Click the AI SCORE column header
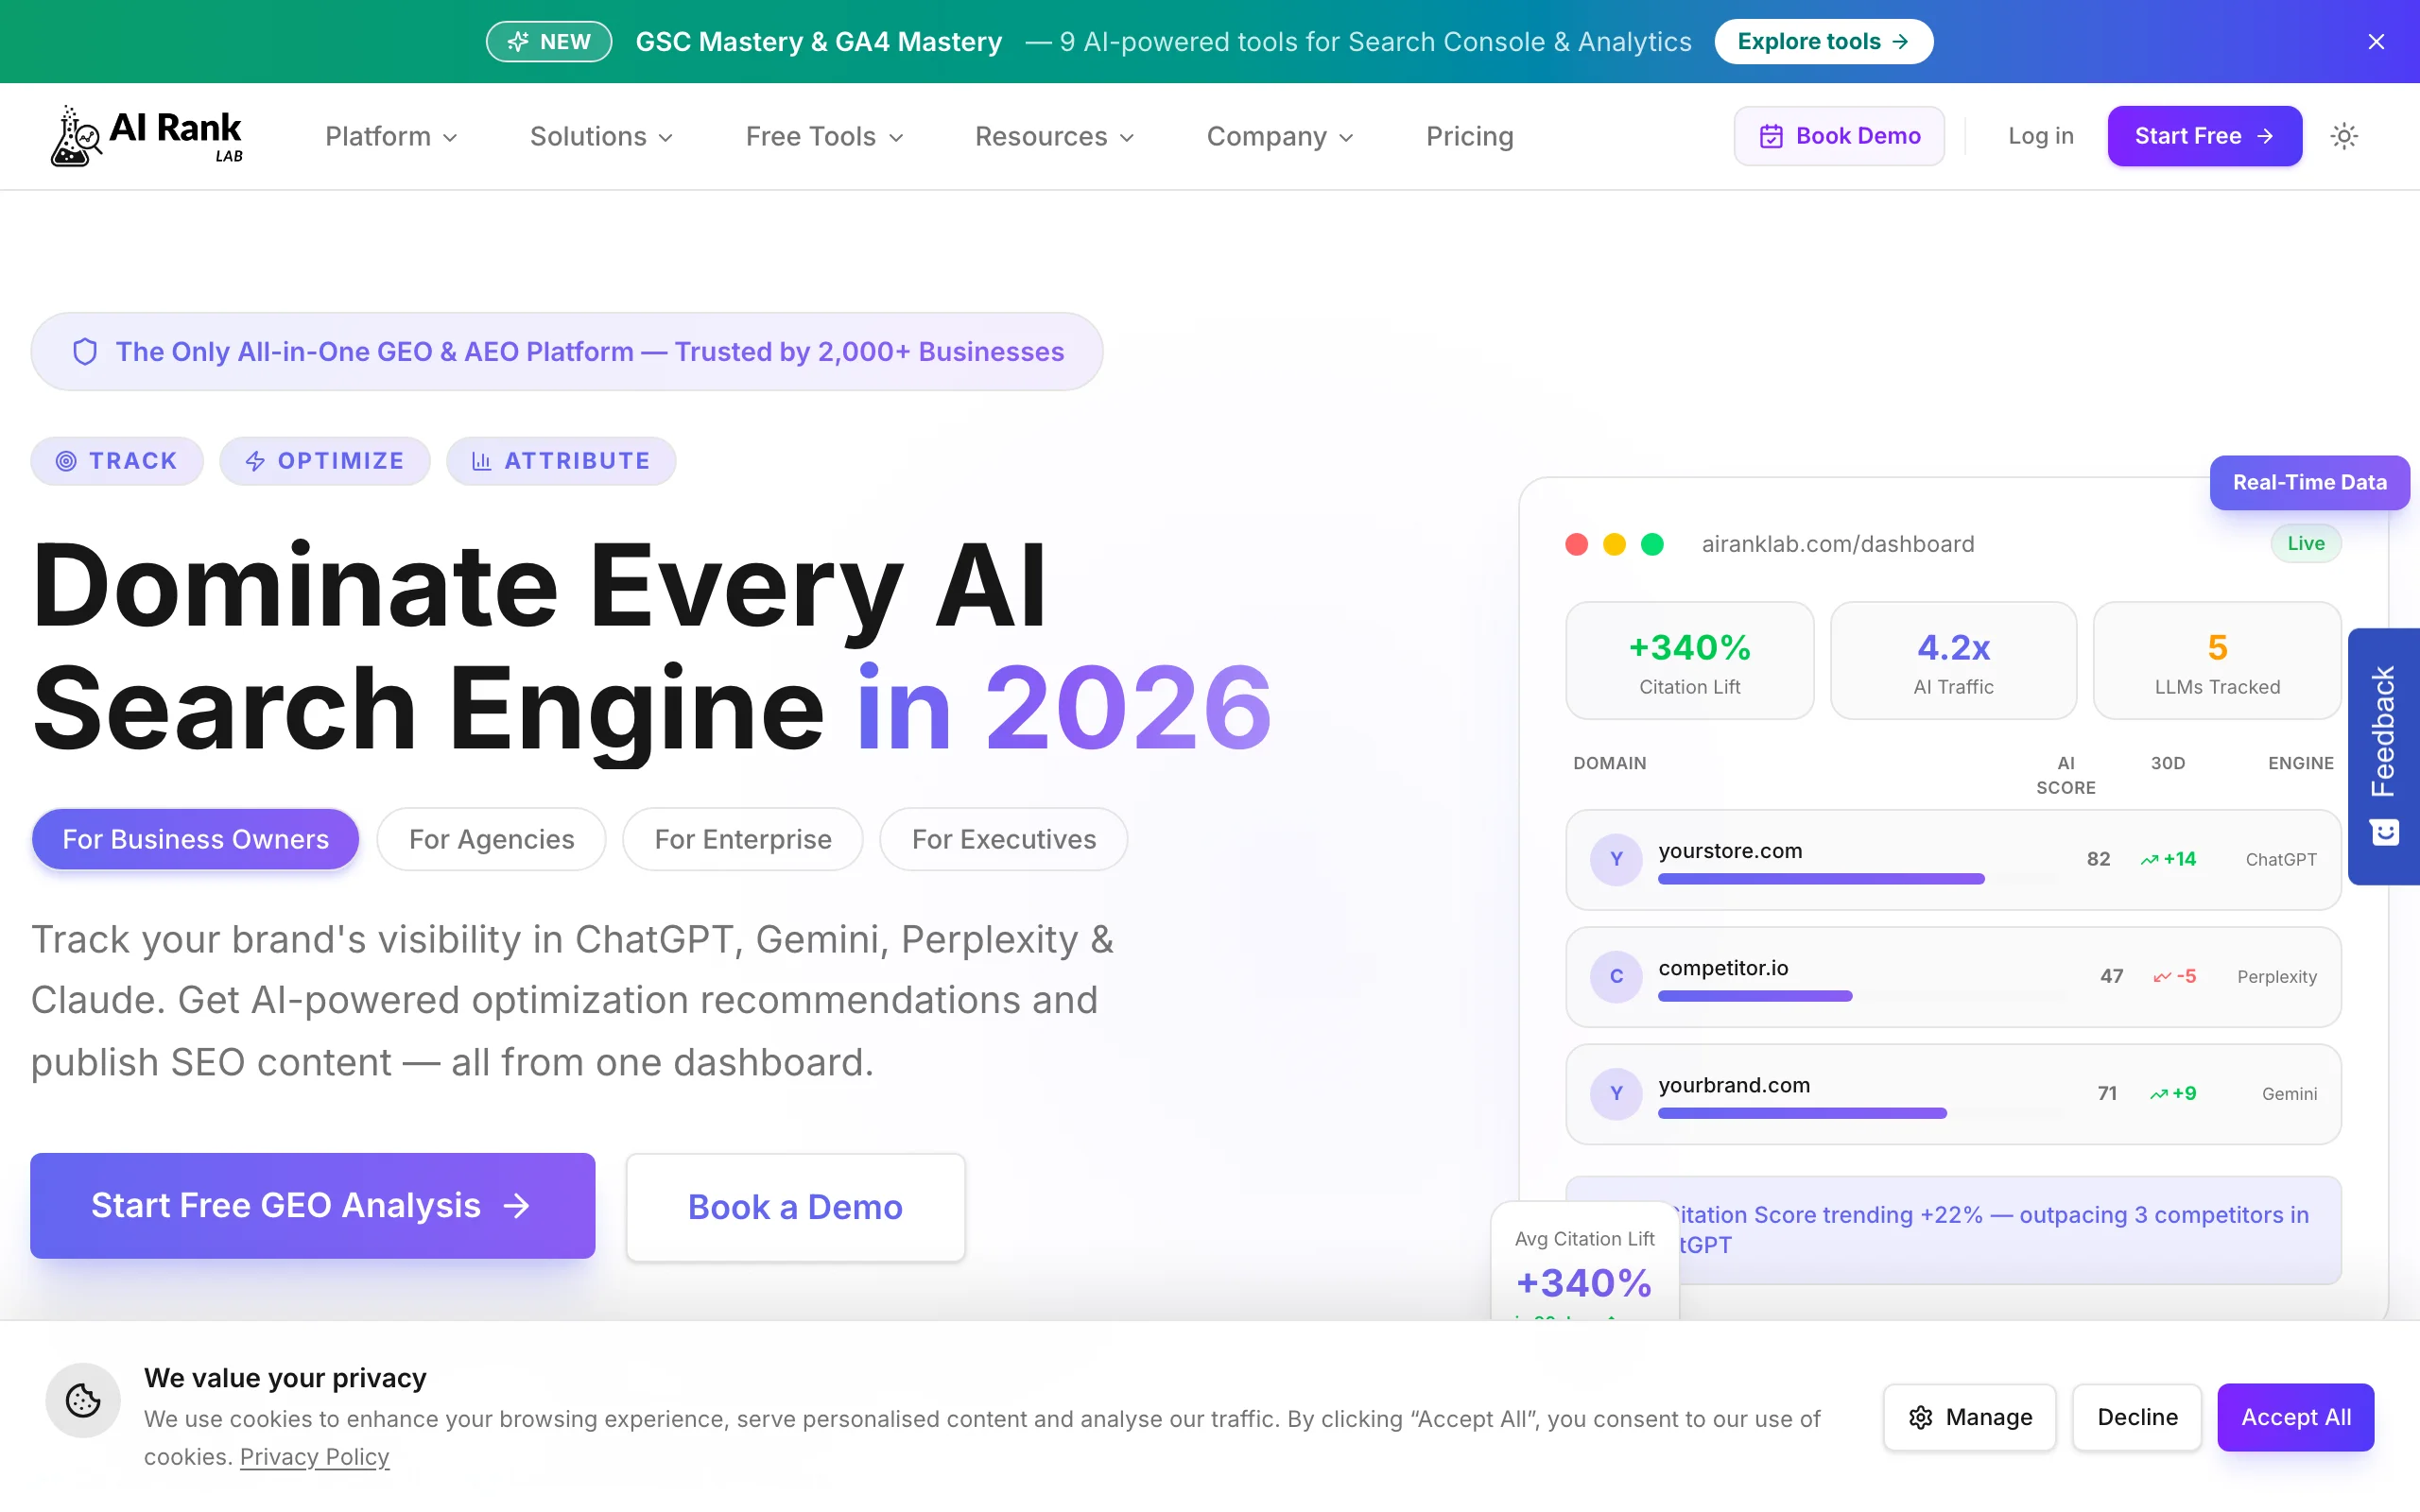The image size is (2420, 1512). [2065, 775]
